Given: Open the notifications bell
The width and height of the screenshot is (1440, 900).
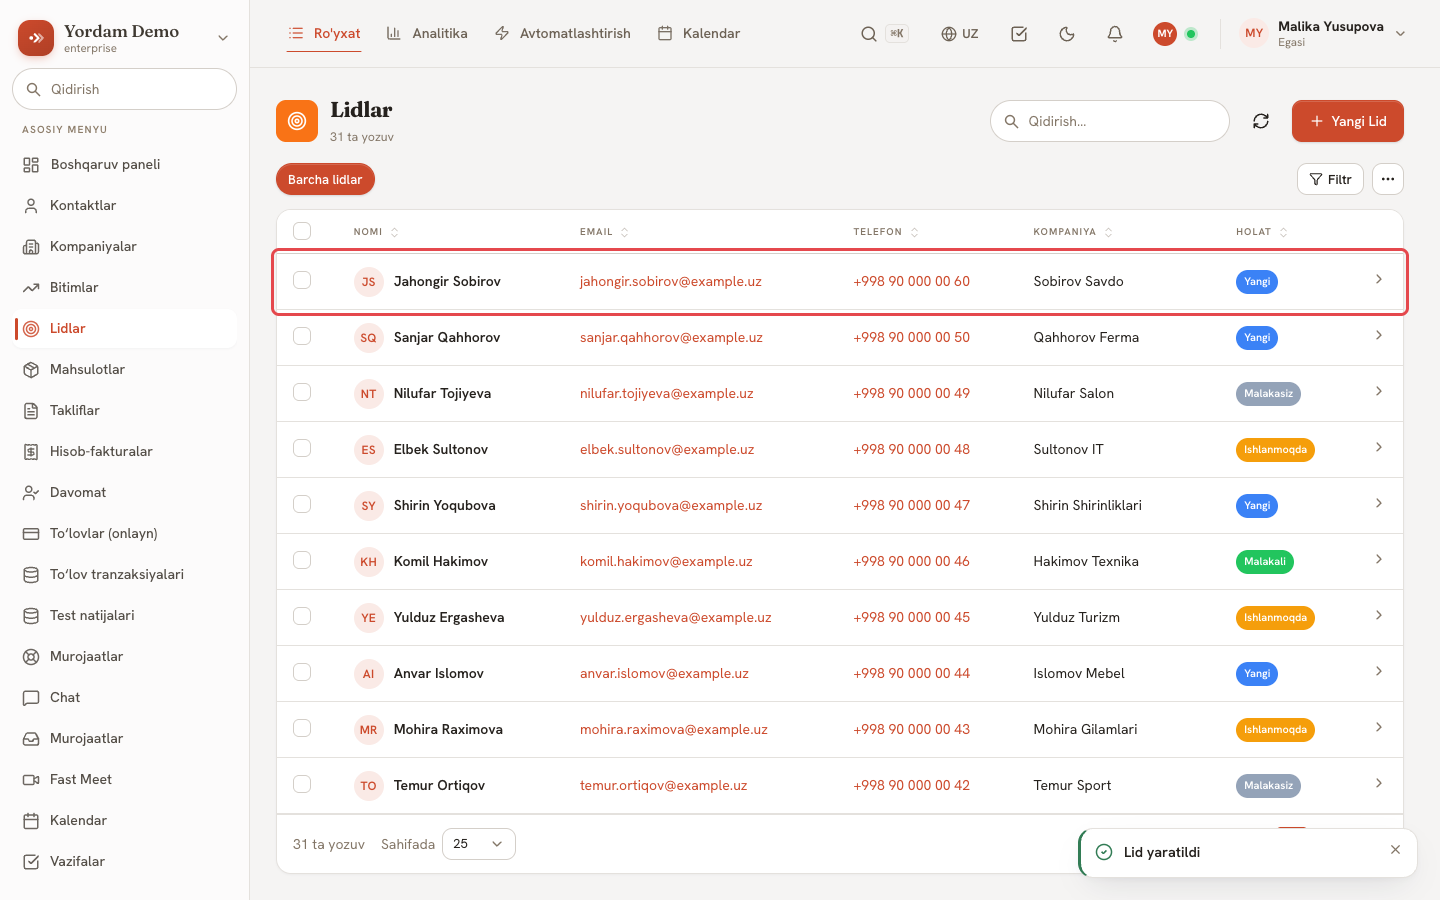Looking at the screenshot, I should [x=1115, y=34].
